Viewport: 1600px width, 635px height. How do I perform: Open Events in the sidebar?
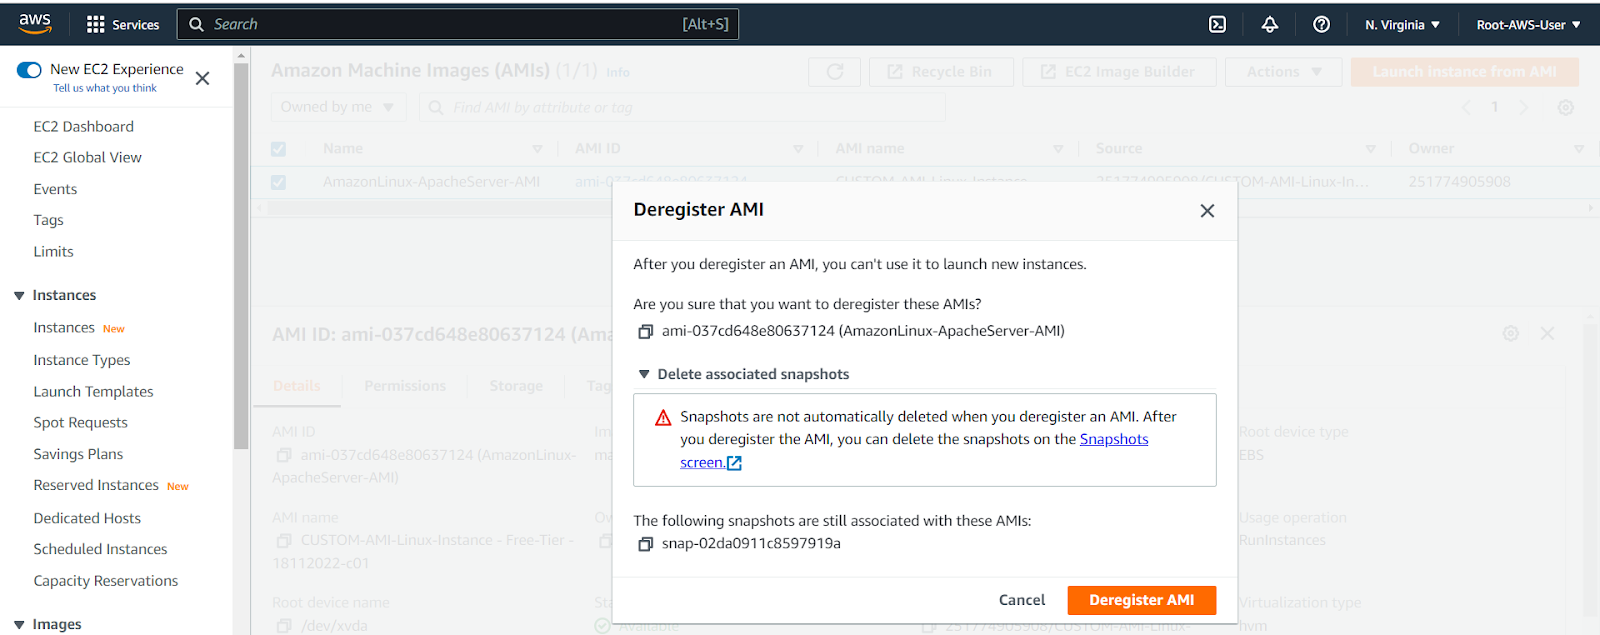tap(55, 189)
